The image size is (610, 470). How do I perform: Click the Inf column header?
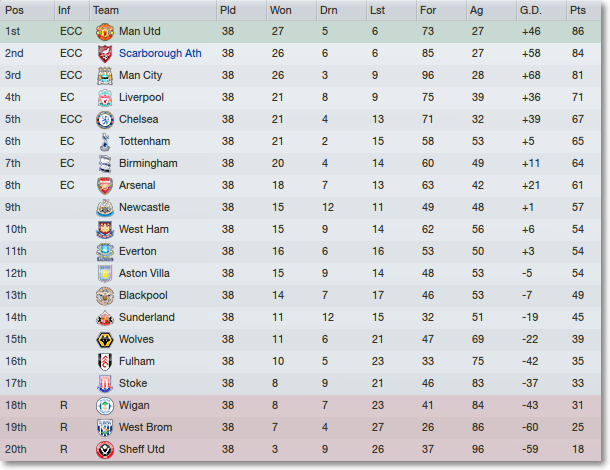point(64,10)
